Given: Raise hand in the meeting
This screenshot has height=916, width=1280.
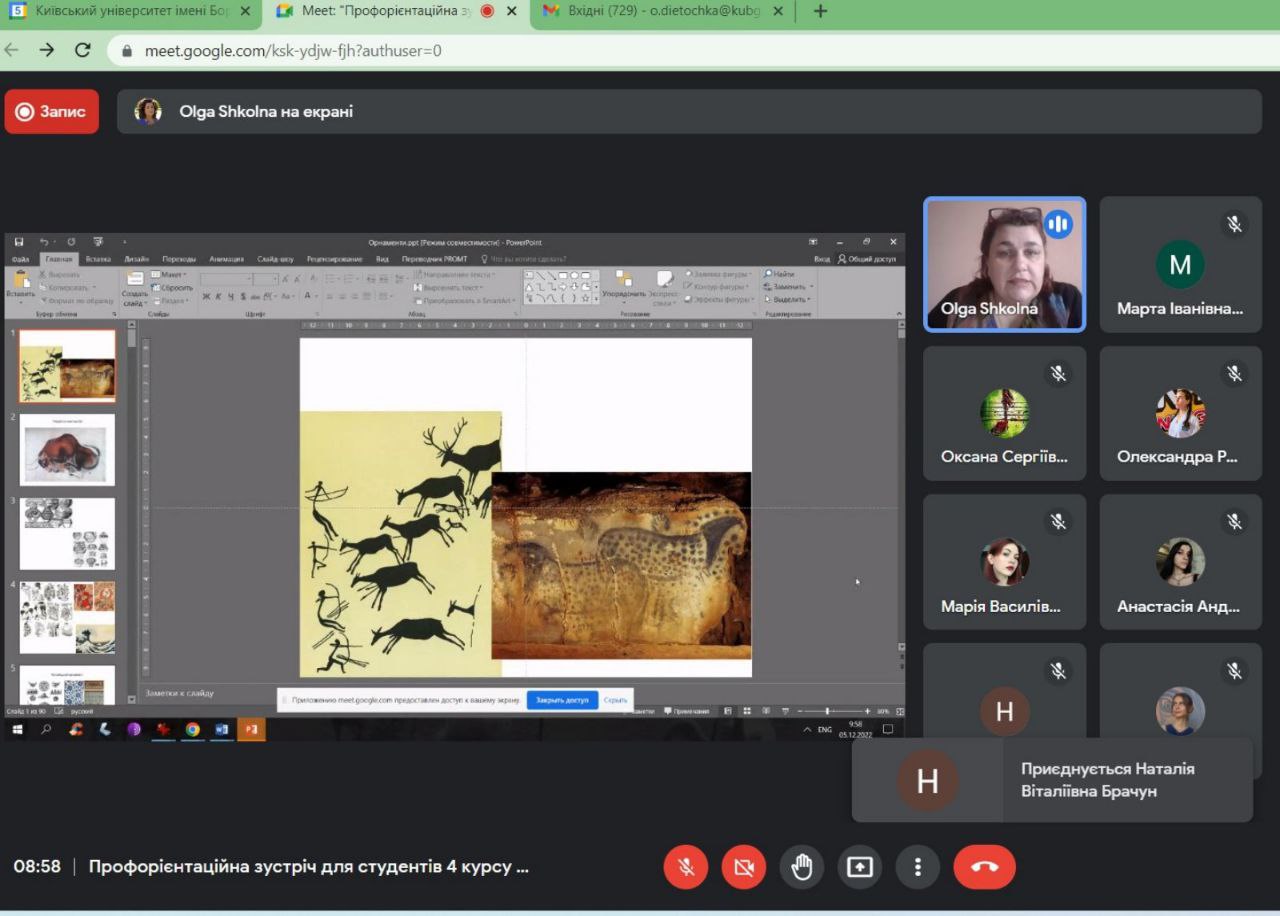Looking at the screenshot, I should click(x=802, y=867).
